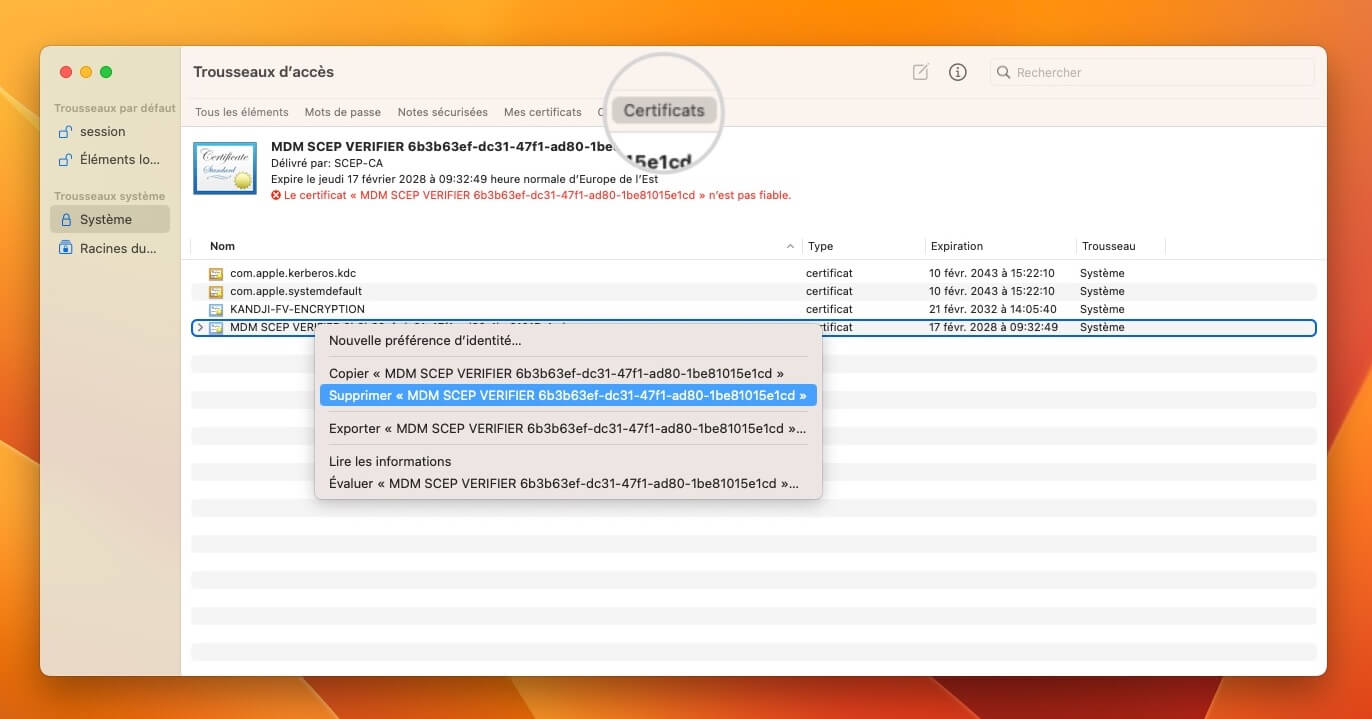Screen dimensions: 1372x719
Task: Click the 17 févr. 2028 à 09:32:49 cell
Action: coord(993,327)
